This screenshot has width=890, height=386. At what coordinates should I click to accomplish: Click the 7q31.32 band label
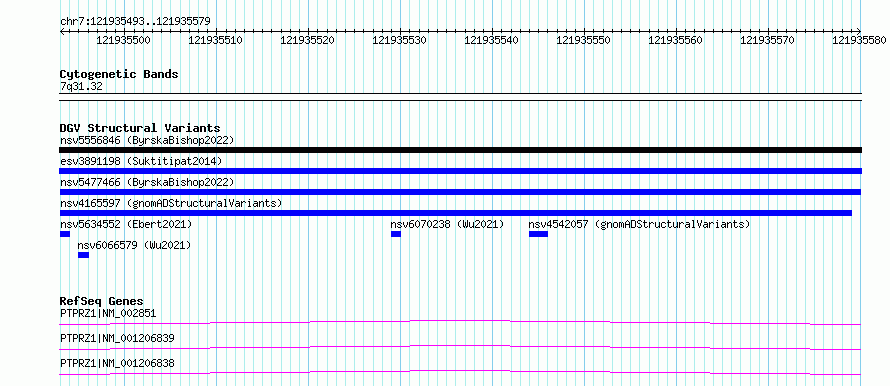(x=81, y=86)
